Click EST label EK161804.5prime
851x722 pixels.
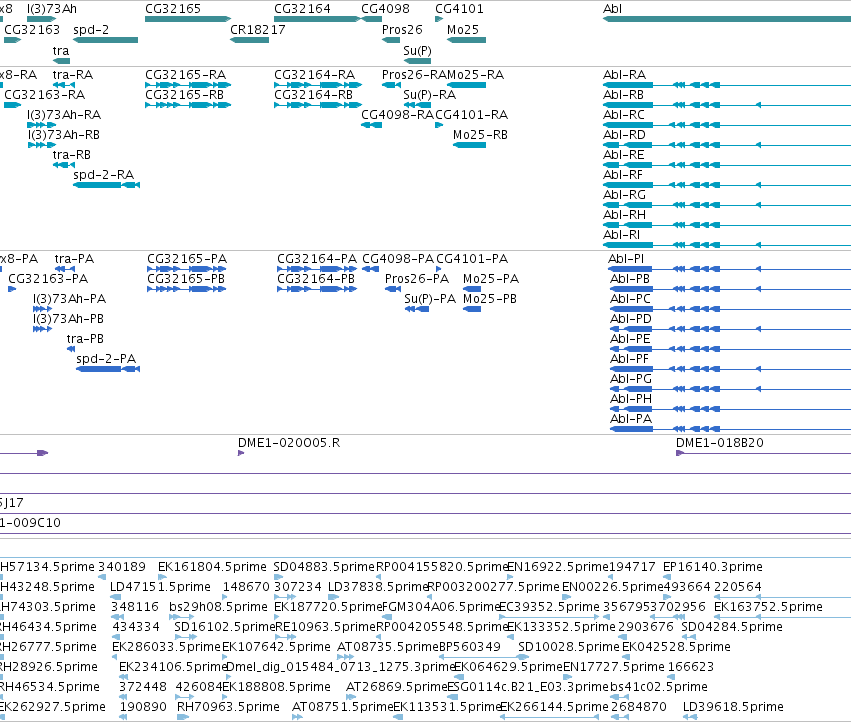pyautogui.click(x=212, y=567)
